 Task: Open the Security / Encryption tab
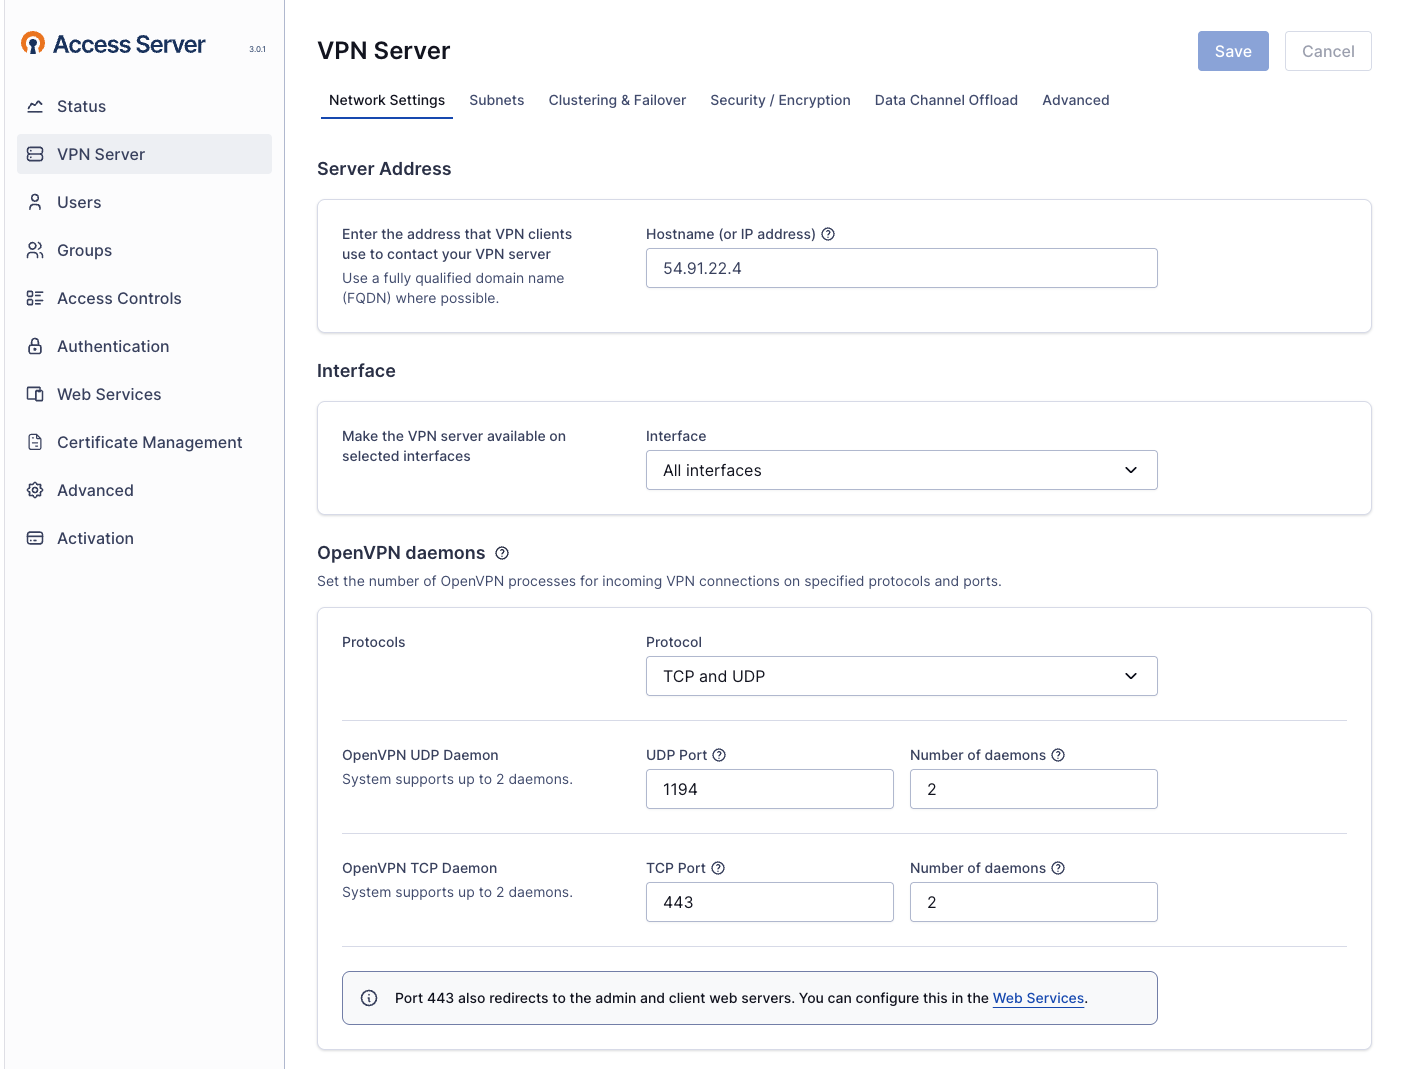tap(780, 100)
